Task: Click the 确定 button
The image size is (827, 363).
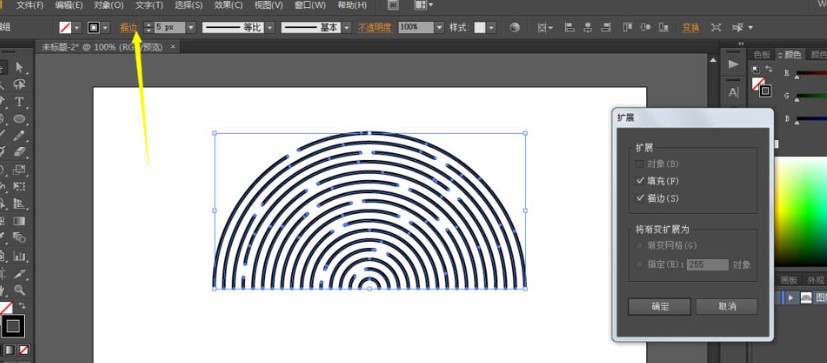Action: pyautogui.click(x=659, y=307)
